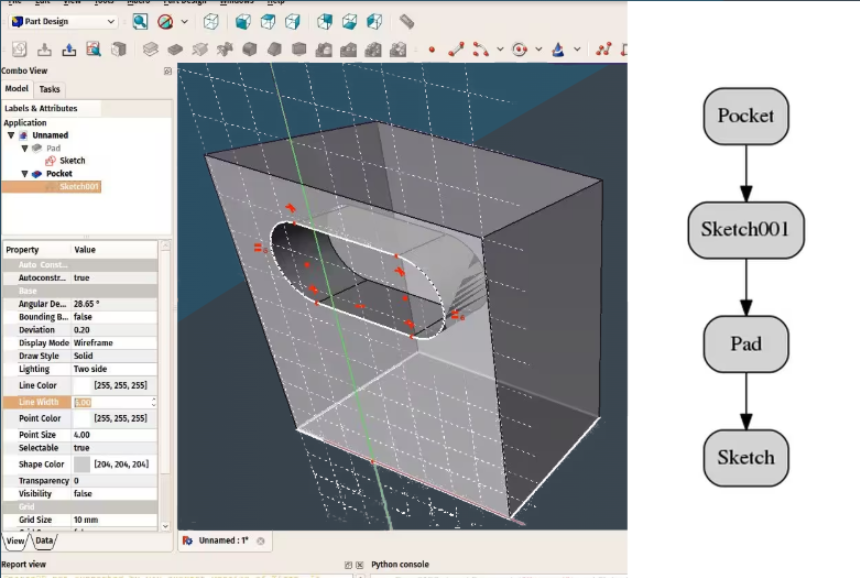Viewport: 860px width, 578px height.
Task: Click the Line Width spinner arrows
Action: (x=154, y=402)
